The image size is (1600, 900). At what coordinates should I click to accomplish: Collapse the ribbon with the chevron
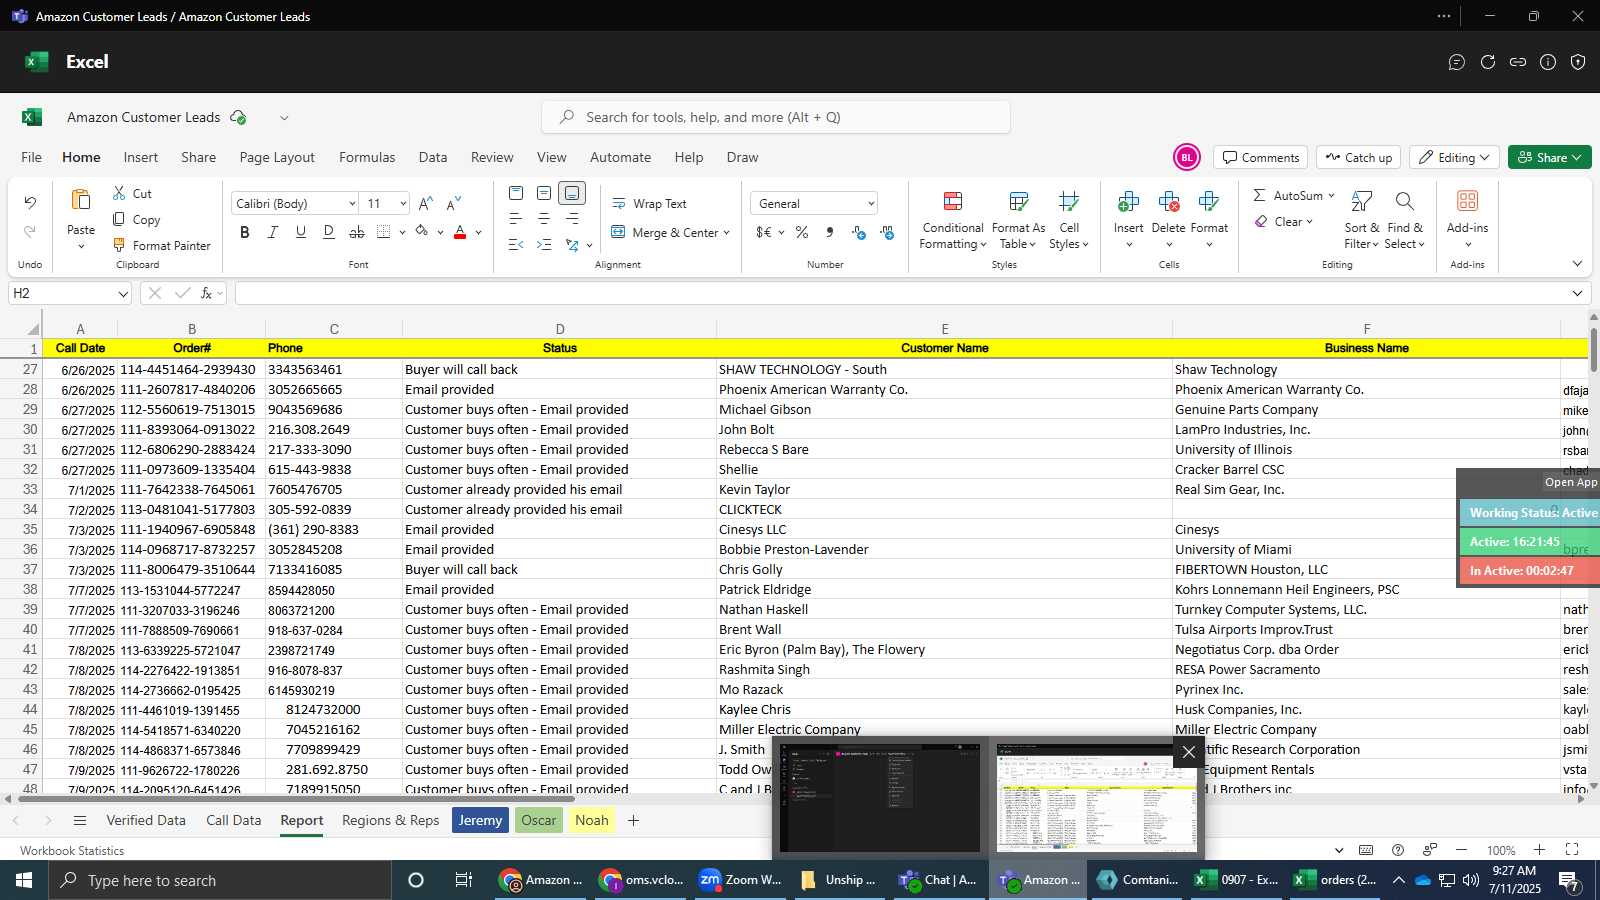(1577, 264)
